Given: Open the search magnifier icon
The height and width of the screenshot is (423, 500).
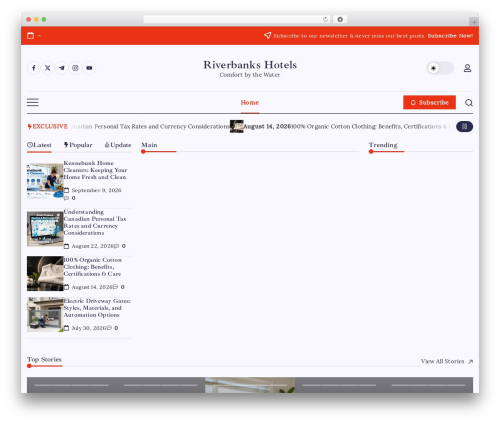Looking at the screenshot, I should (469, 103).
